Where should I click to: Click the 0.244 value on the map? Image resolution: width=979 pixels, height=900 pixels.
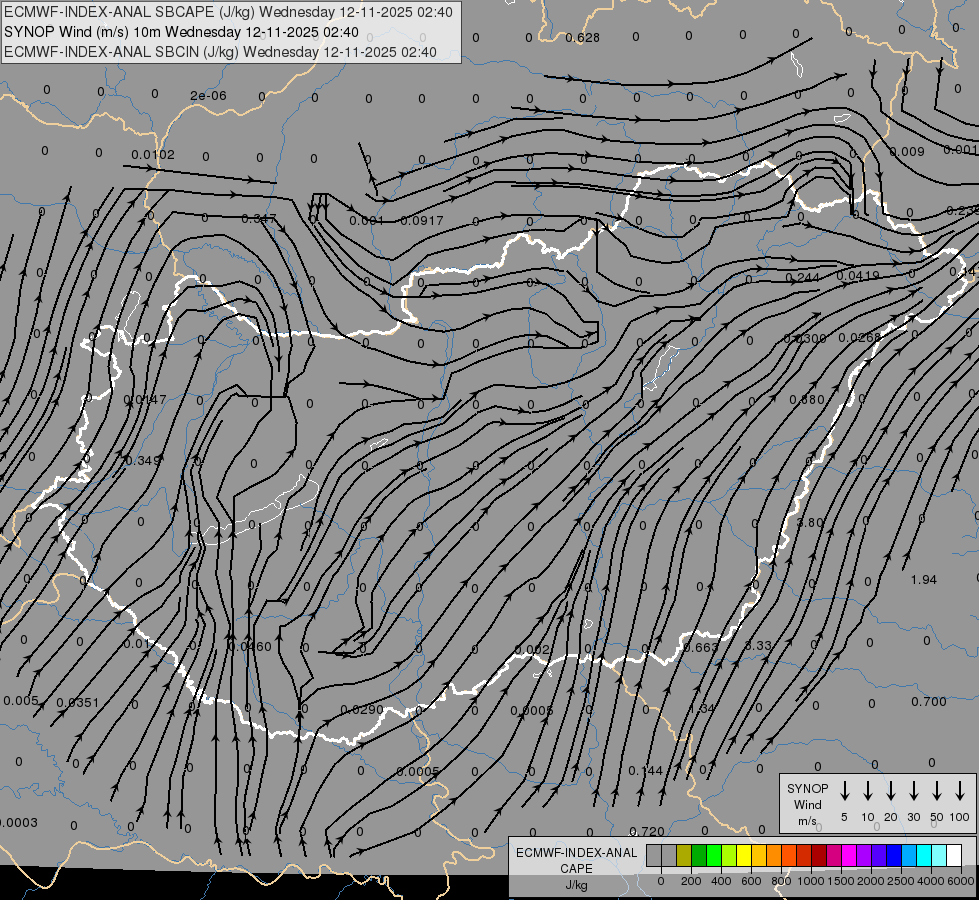[x=802, y=277]
